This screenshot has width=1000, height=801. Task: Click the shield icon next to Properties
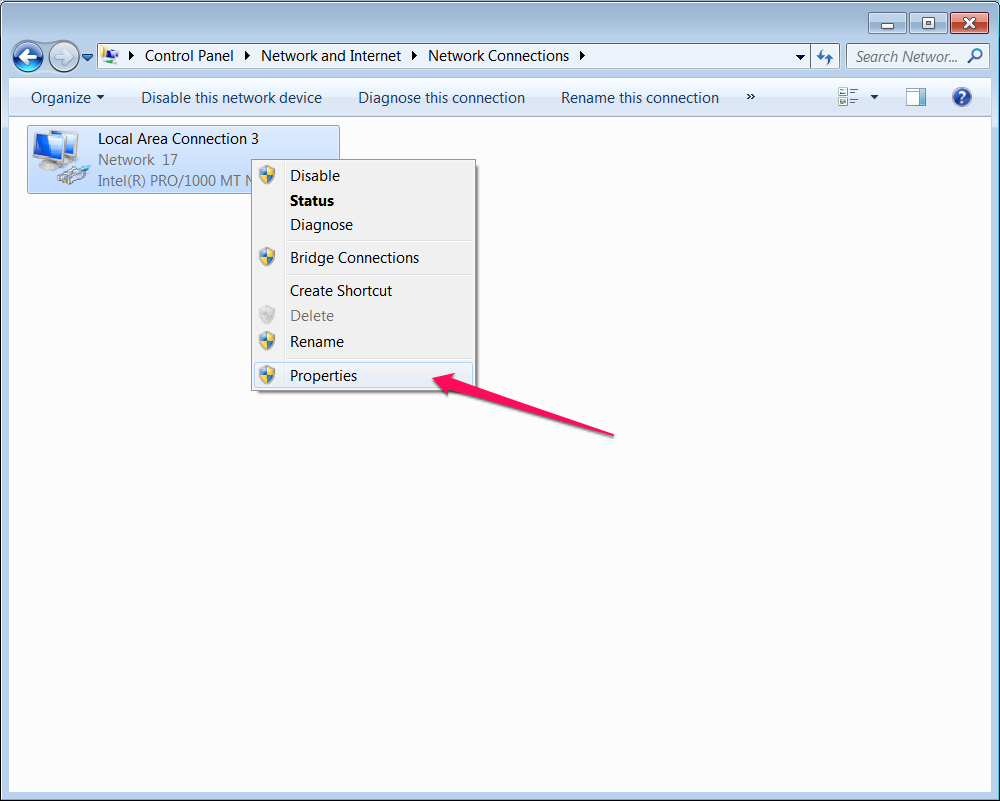[x=267, y=375]
